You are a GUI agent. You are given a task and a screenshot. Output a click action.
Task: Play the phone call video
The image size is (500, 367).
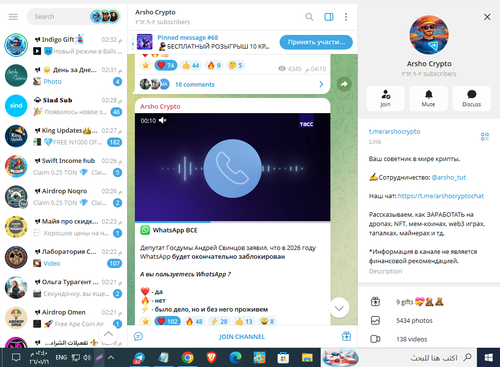[x=232, y=168]
